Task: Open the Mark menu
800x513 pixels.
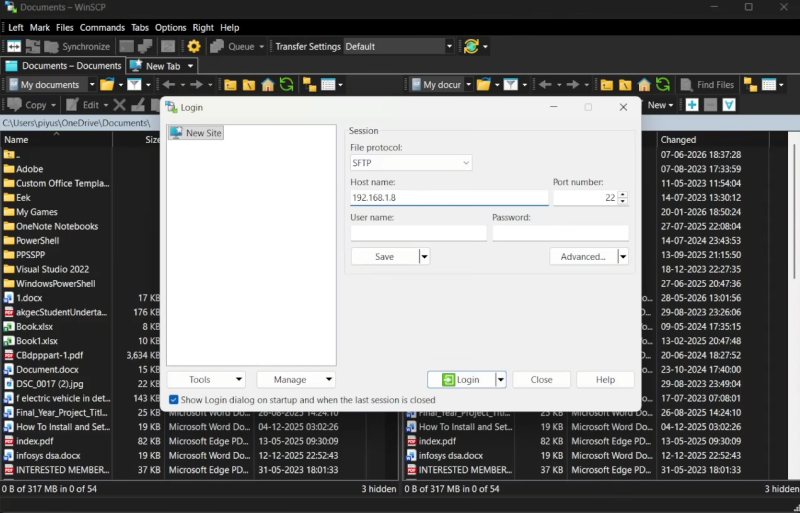Action: (x=40, y=28)
